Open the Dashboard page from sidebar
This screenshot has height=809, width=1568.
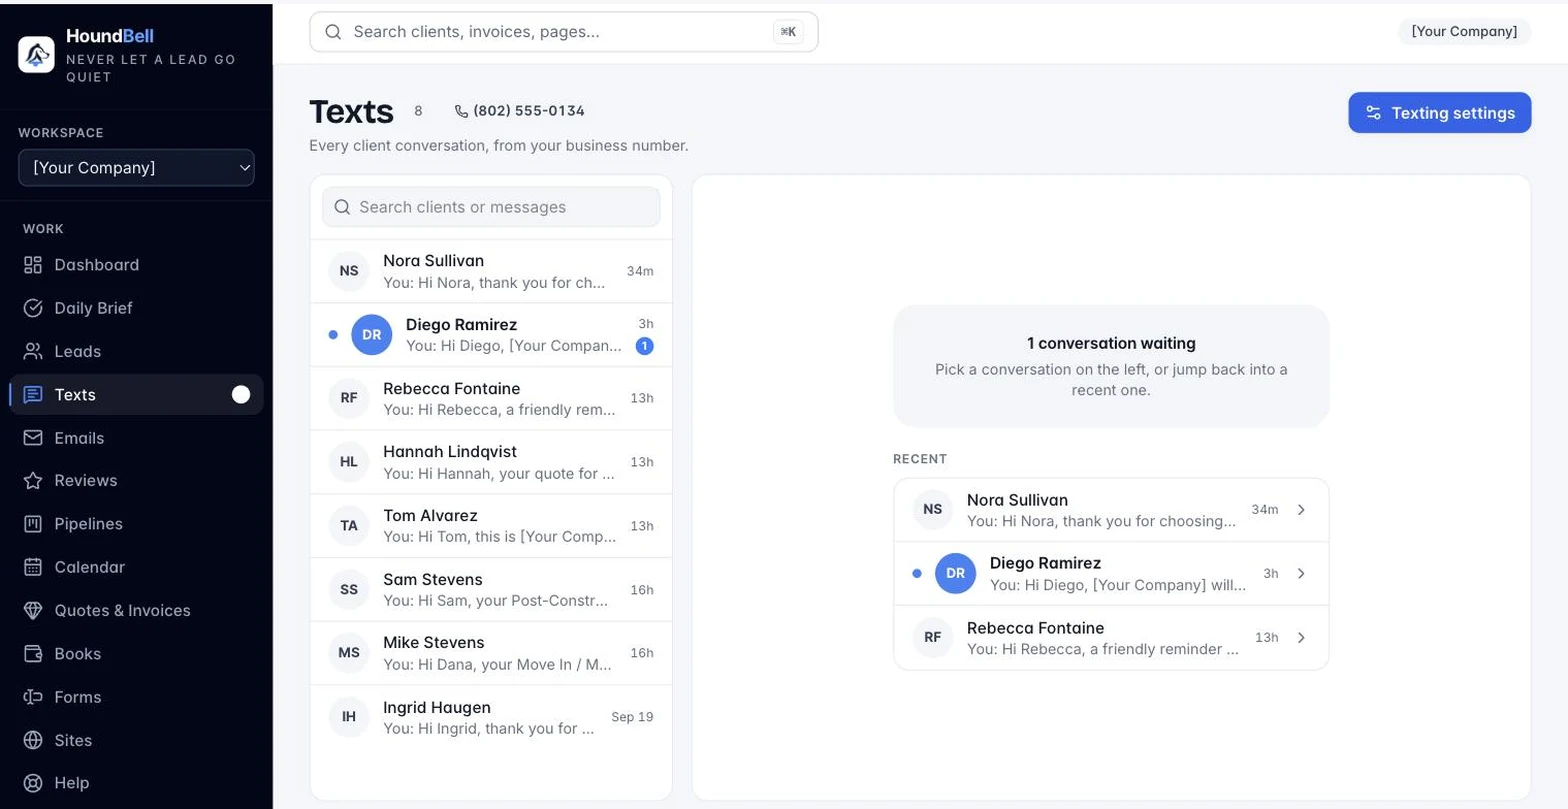[136, 265]
